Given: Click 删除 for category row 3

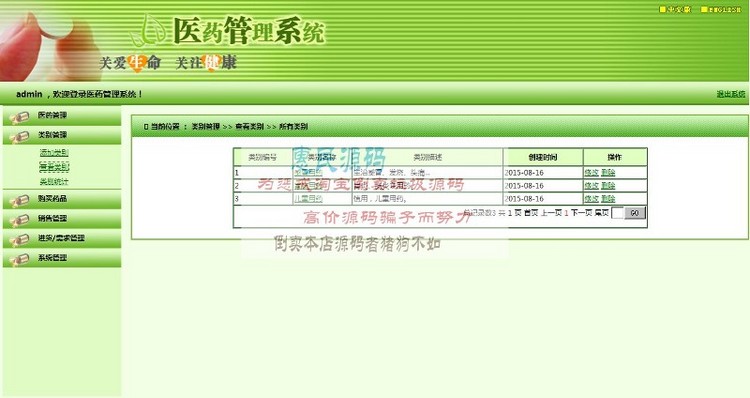Looking at the screenshot, I should (608, 199).
